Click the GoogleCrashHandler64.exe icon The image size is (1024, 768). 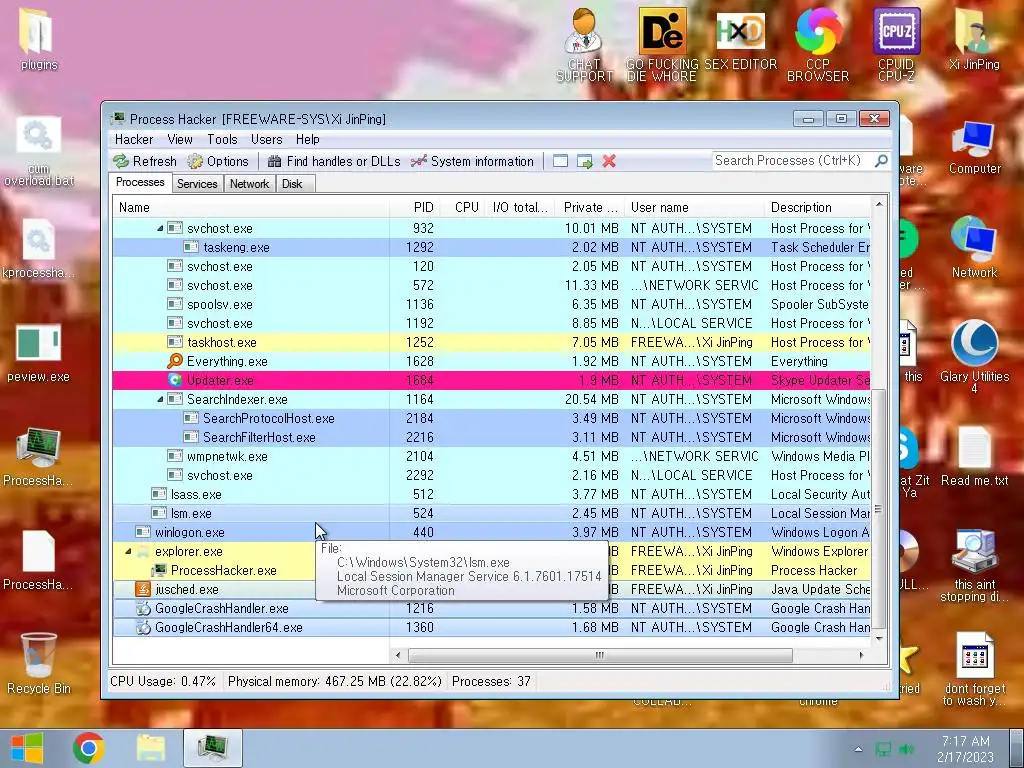pyautogui.click(x=142, y=627)
